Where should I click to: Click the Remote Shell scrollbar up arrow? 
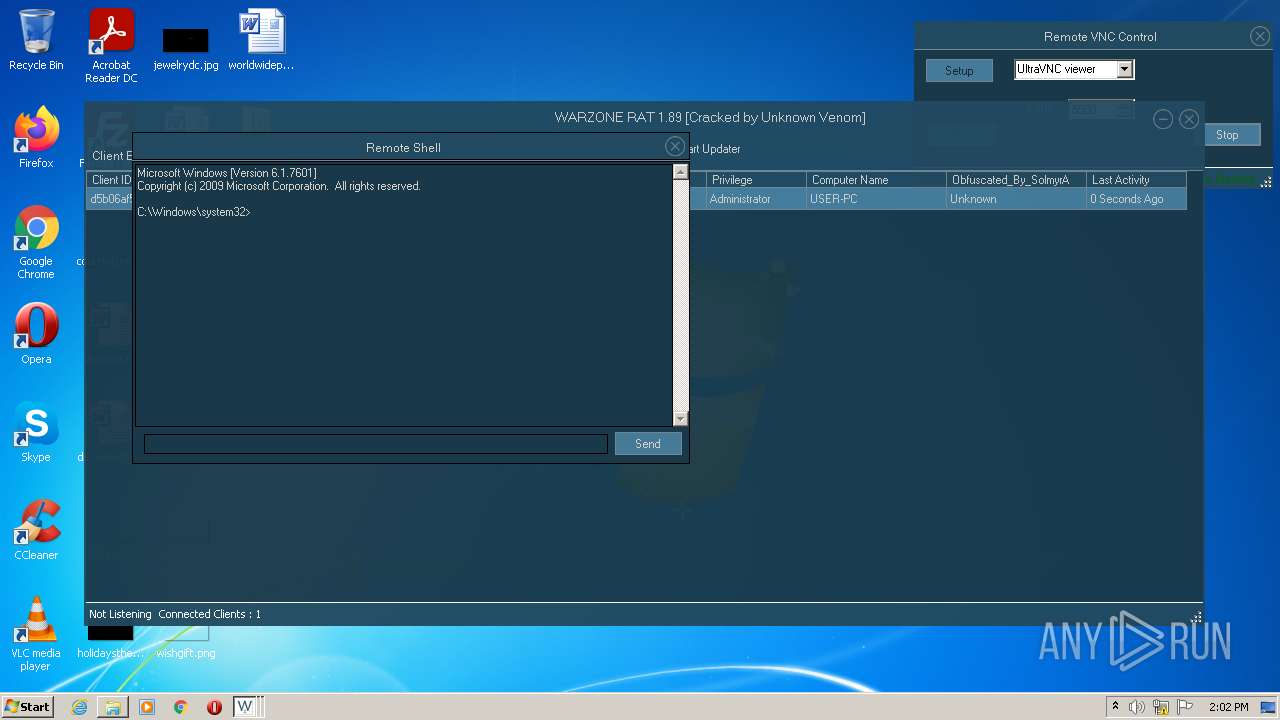[x=680, y=172]
